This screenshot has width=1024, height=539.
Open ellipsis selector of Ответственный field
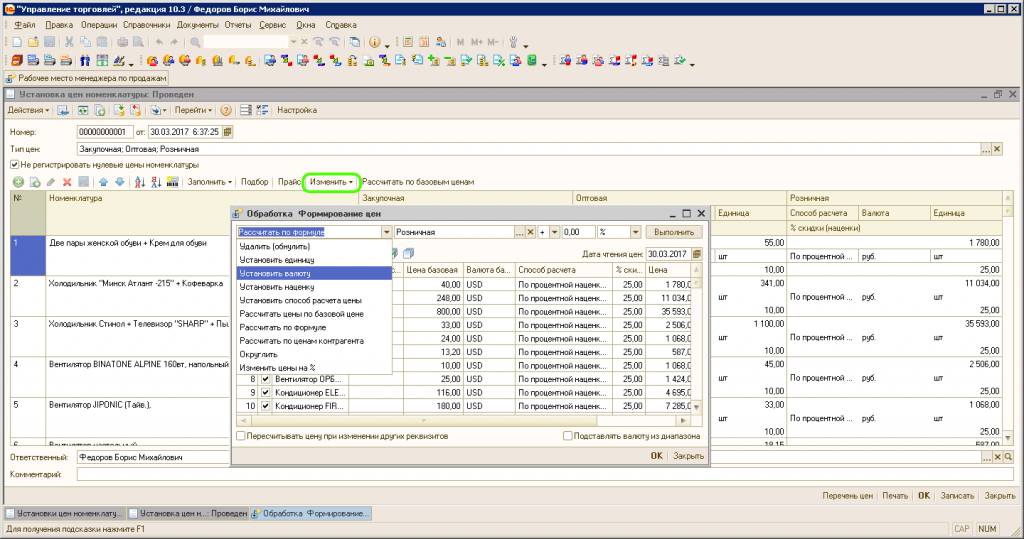986,457
